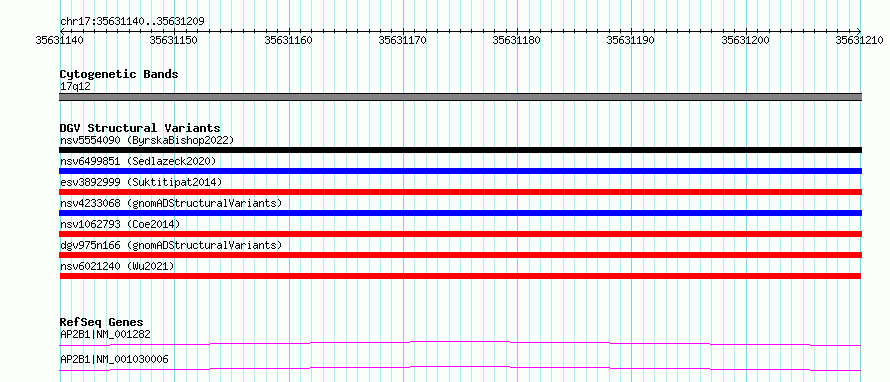Select the Cytogenetic Bands track title
This screenshot has height=382, width=890.
coord(119,74)
